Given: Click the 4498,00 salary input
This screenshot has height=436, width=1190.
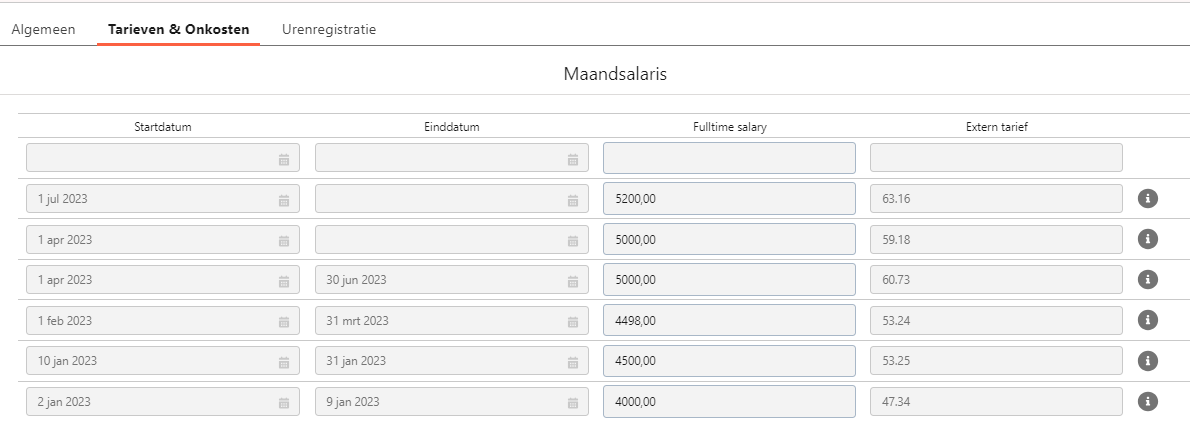Looking at the screenshot, I should (729, 320).
